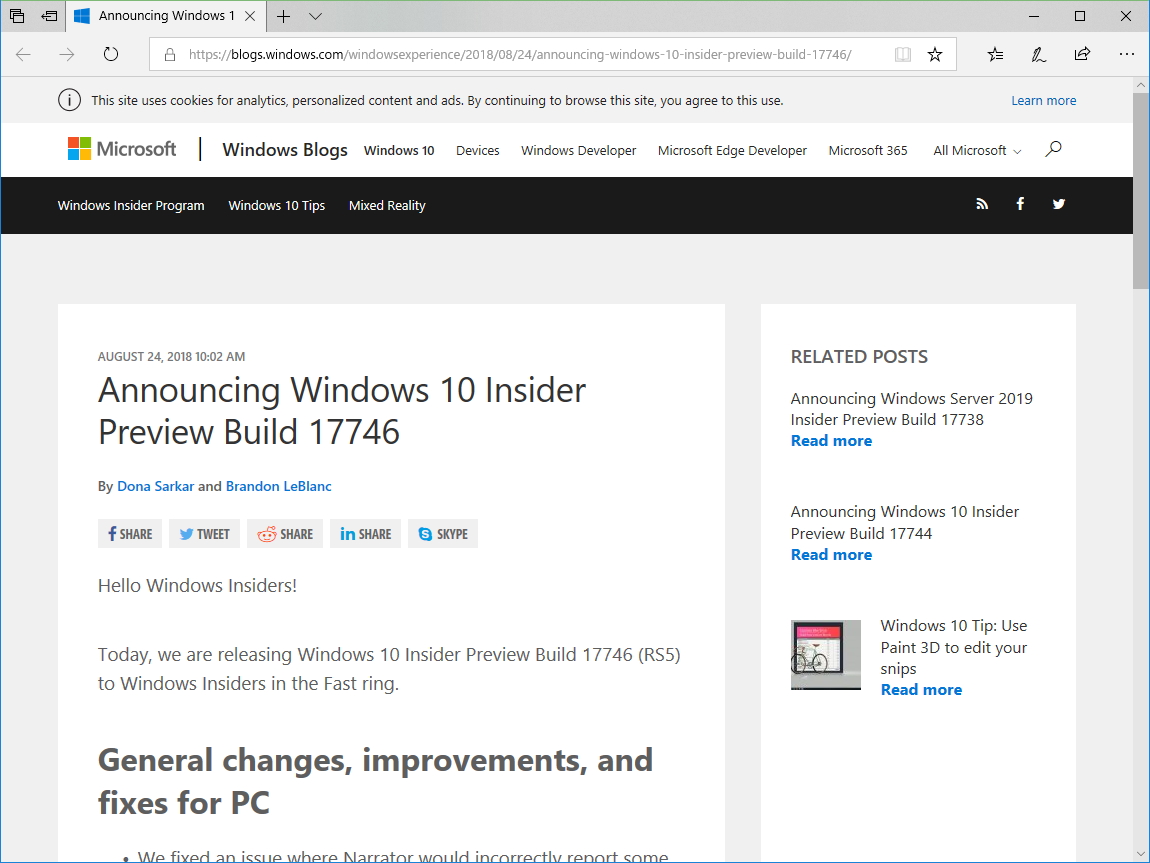This screenshot has height=863, width=1150.
Task: Select the Twitter icon in the black bar
Action: tap(1058, 204)
